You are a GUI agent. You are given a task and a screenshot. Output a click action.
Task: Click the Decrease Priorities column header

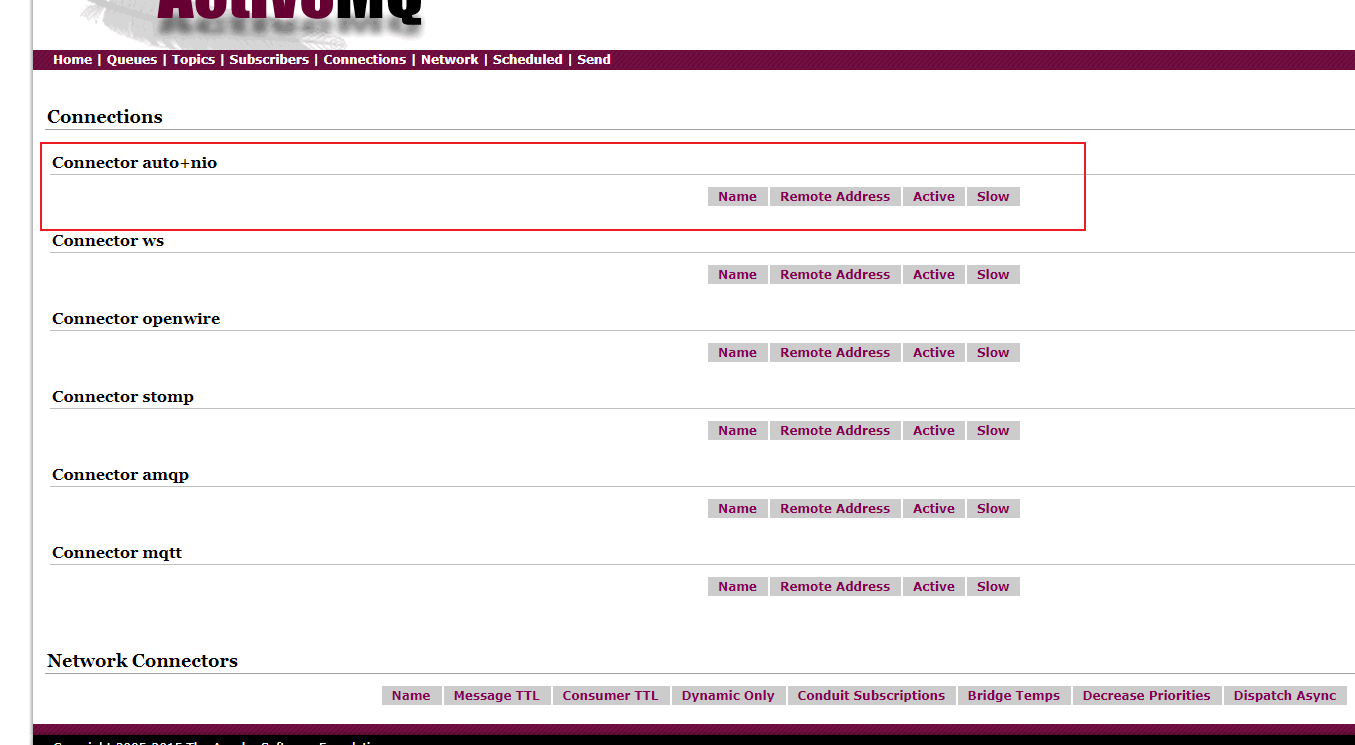(1146, 696)
